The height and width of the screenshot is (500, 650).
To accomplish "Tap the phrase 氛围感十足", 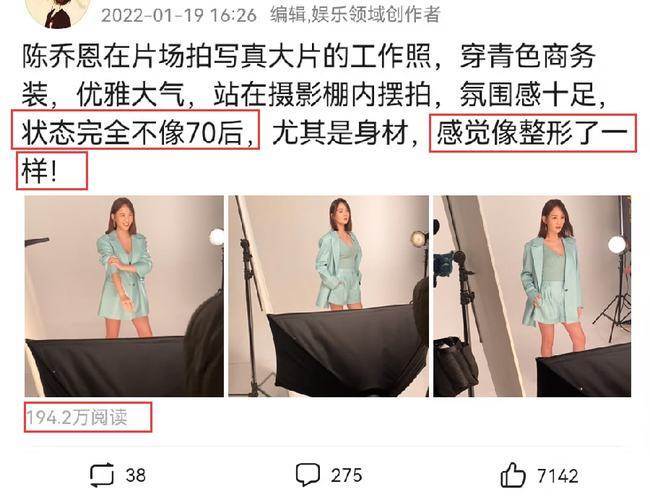I will point(527,95).
